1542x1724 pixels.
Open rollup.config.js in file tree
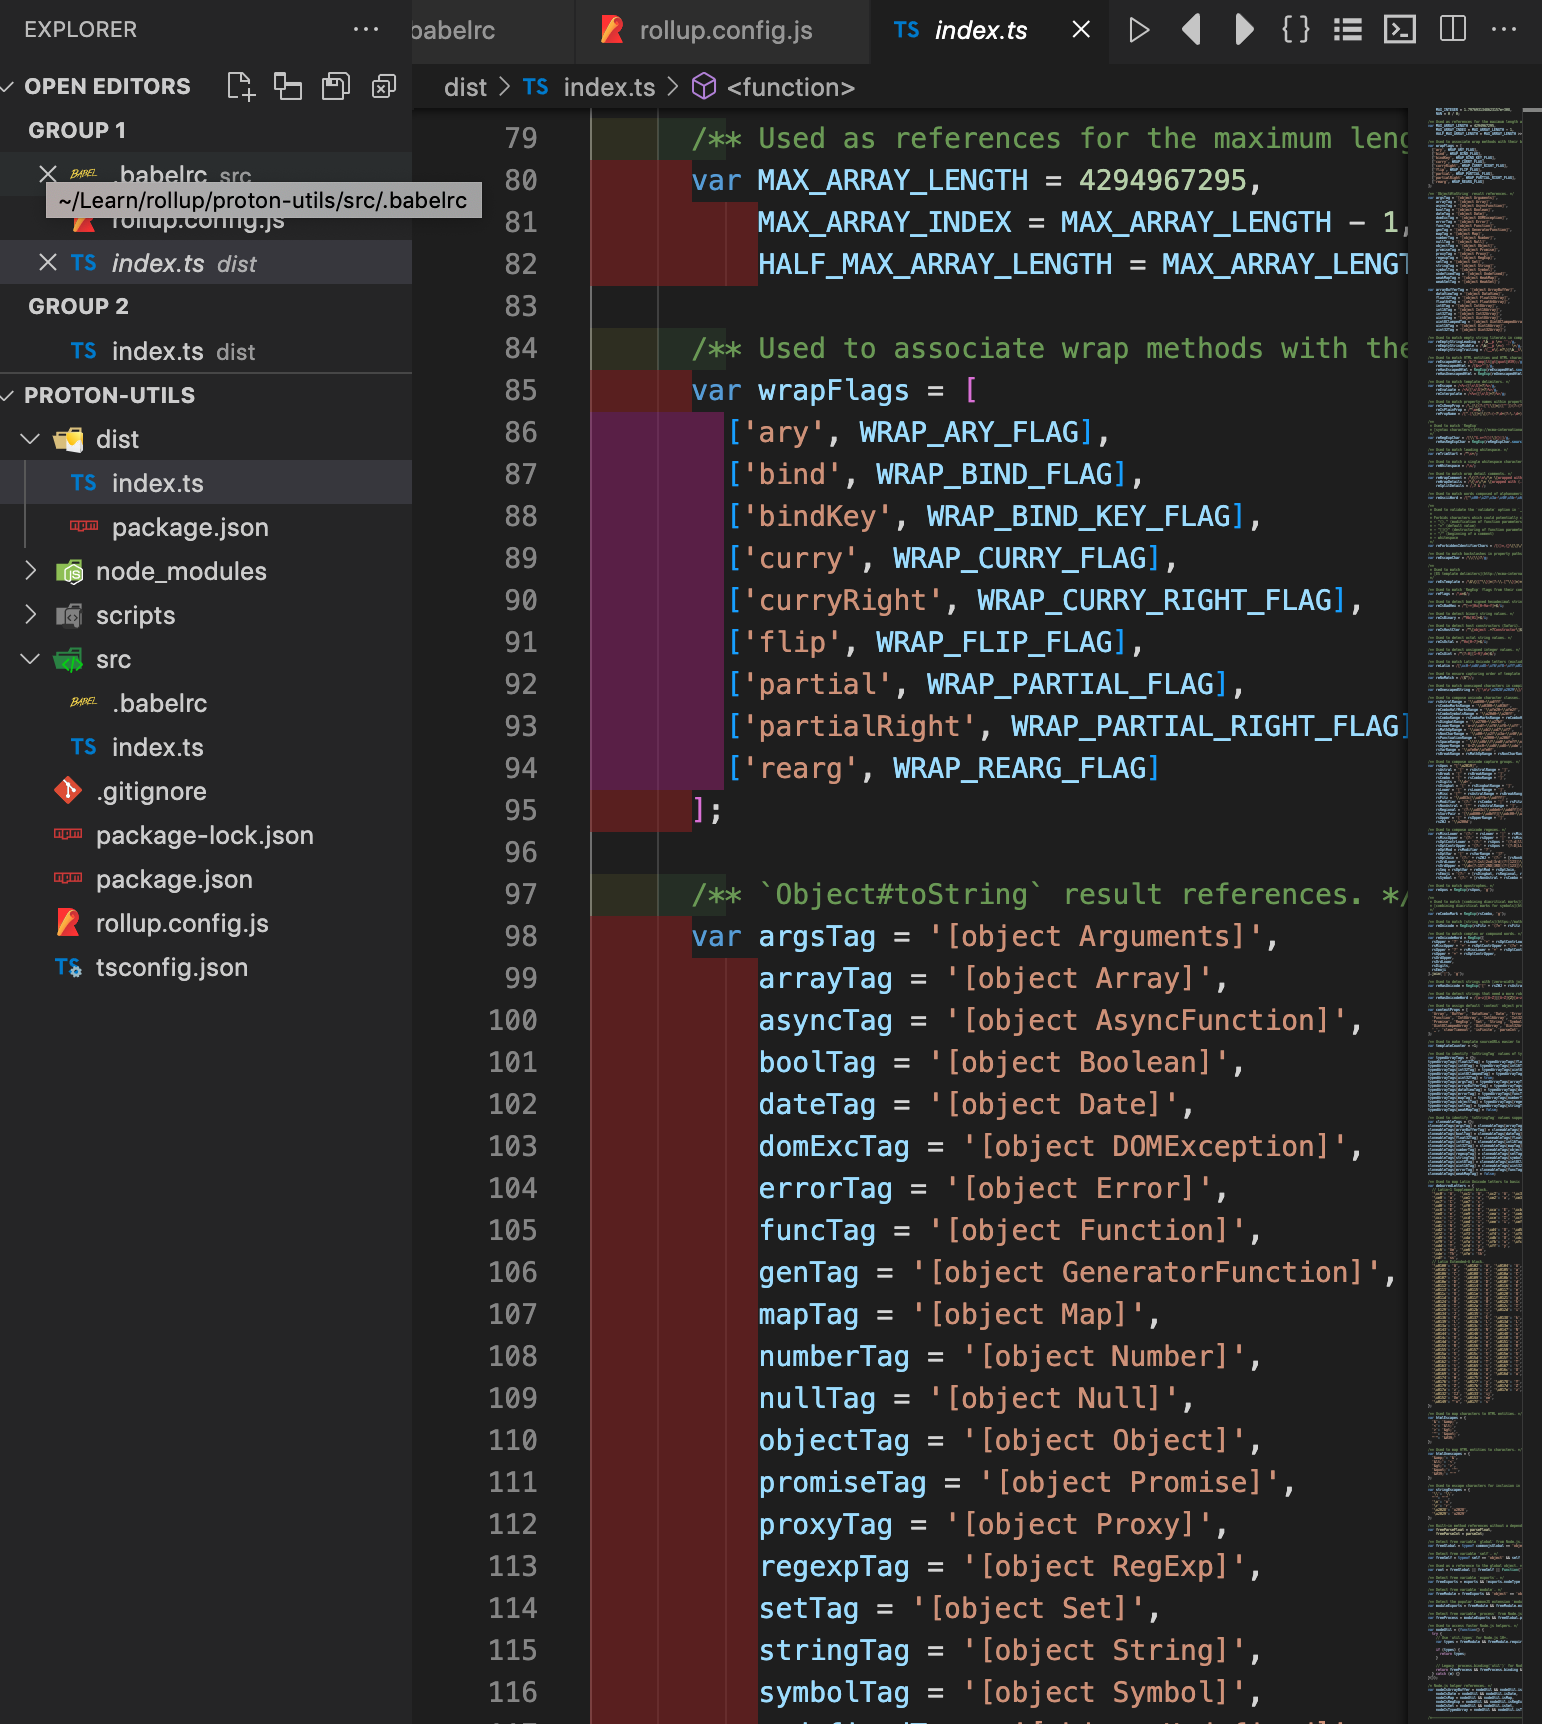[206, 923]
